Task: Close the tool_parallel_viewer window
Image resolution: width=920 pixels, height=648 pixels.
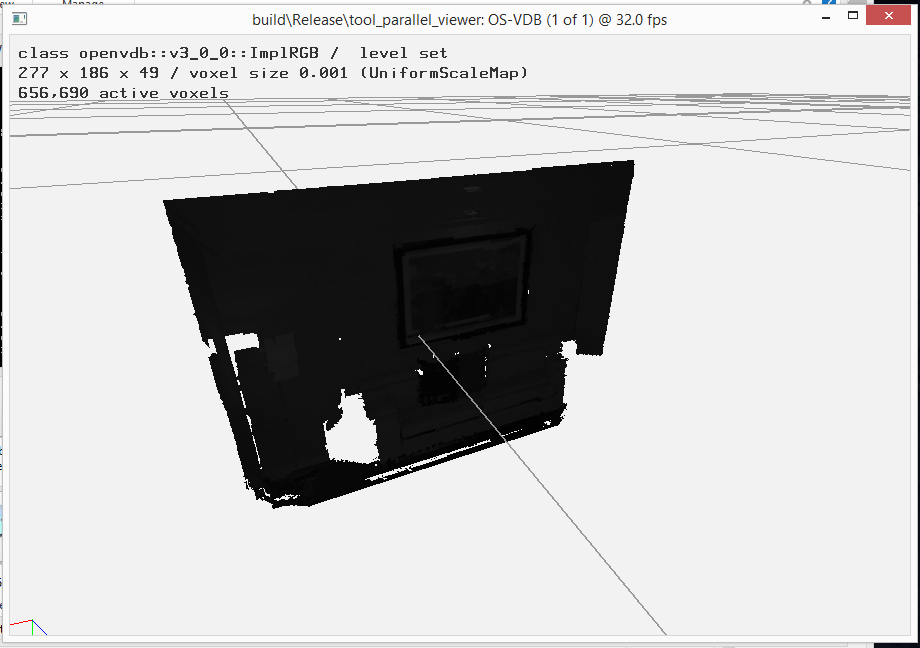Action: pos(888,16)
